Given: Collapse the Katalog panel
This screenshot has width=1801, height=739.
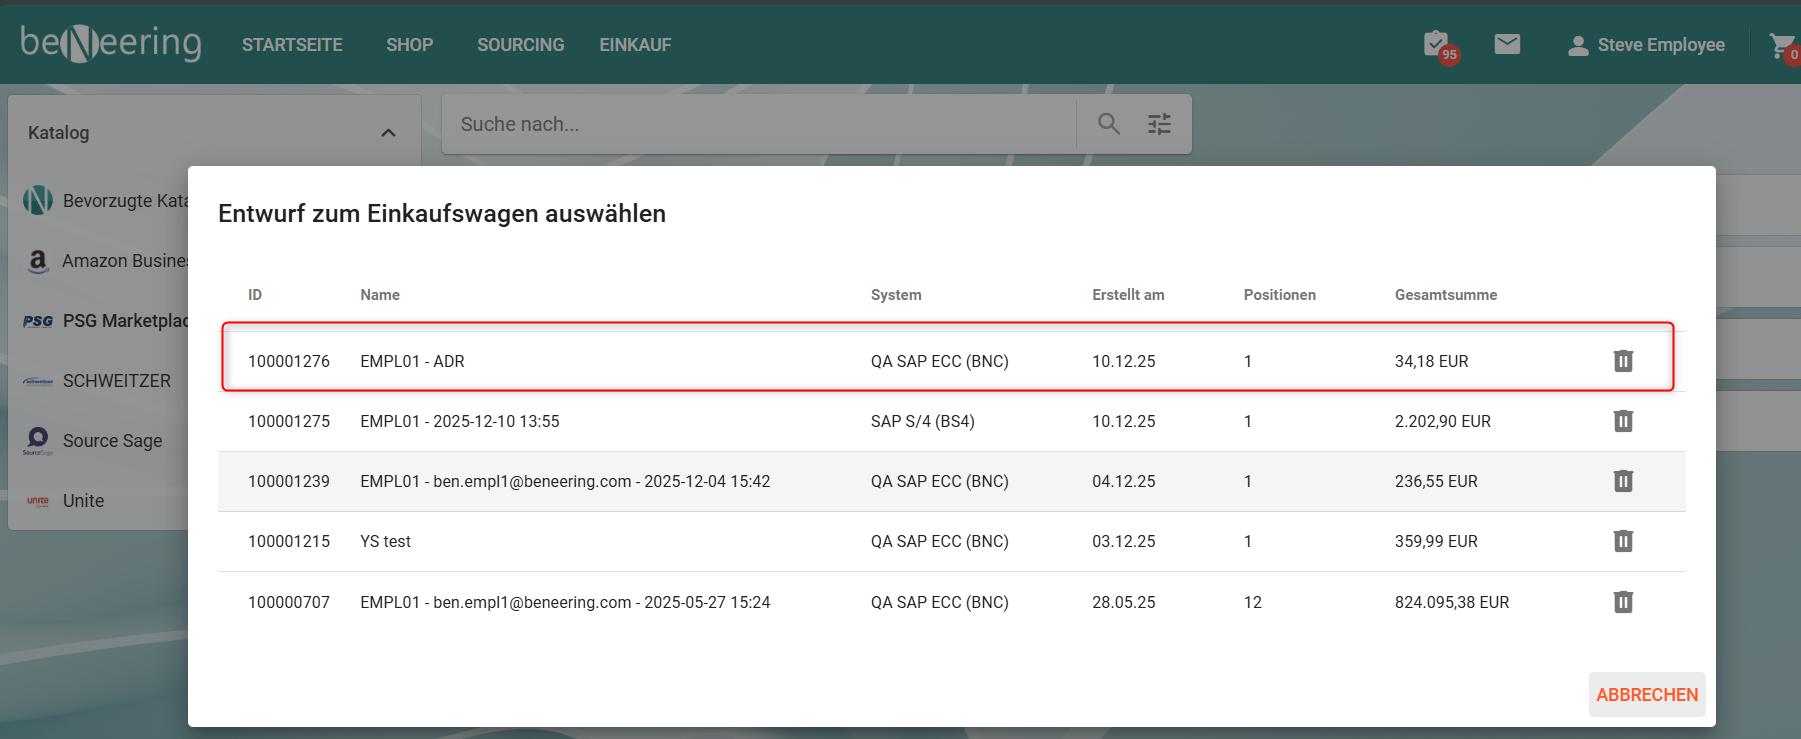Looking at the screenshot, I should coord(388,133).
